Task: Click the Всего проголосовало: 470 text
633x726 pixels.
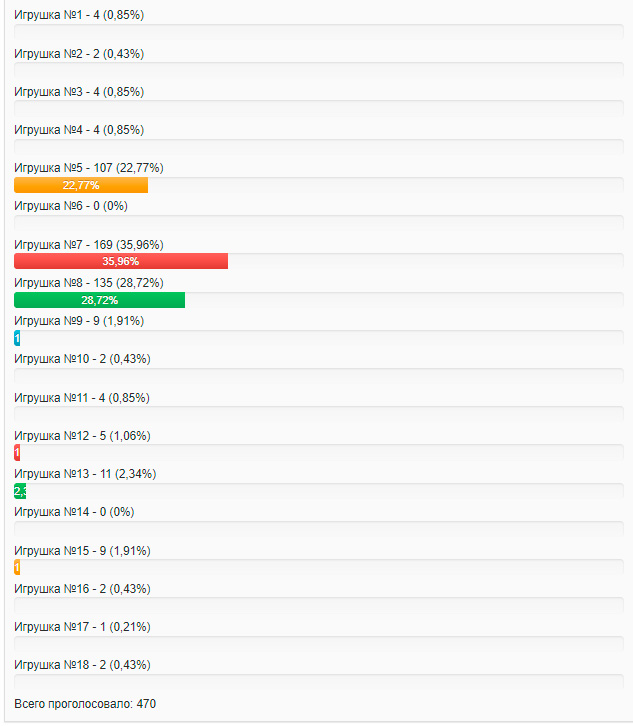Action: click(85, 704)
